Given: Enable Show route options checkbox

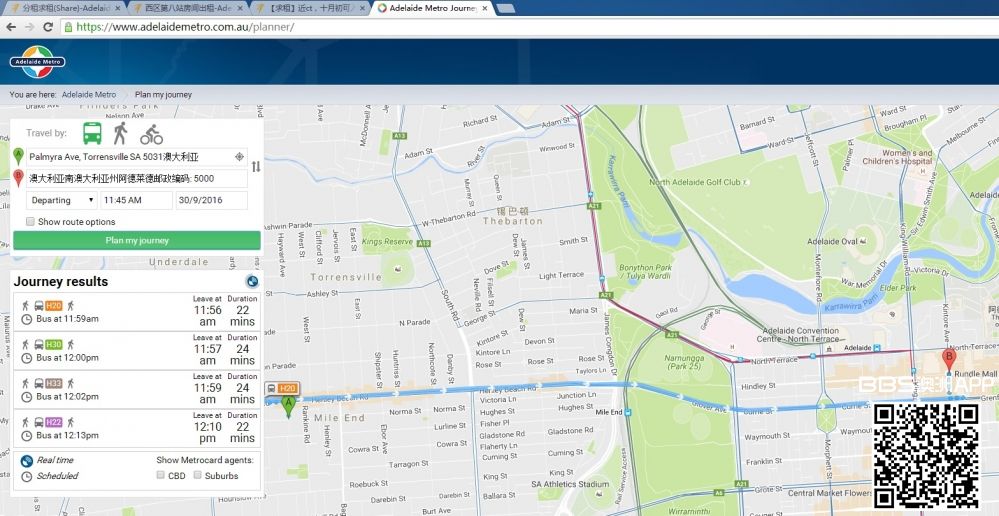Looking at the screenshot, I should click(30, 222).
